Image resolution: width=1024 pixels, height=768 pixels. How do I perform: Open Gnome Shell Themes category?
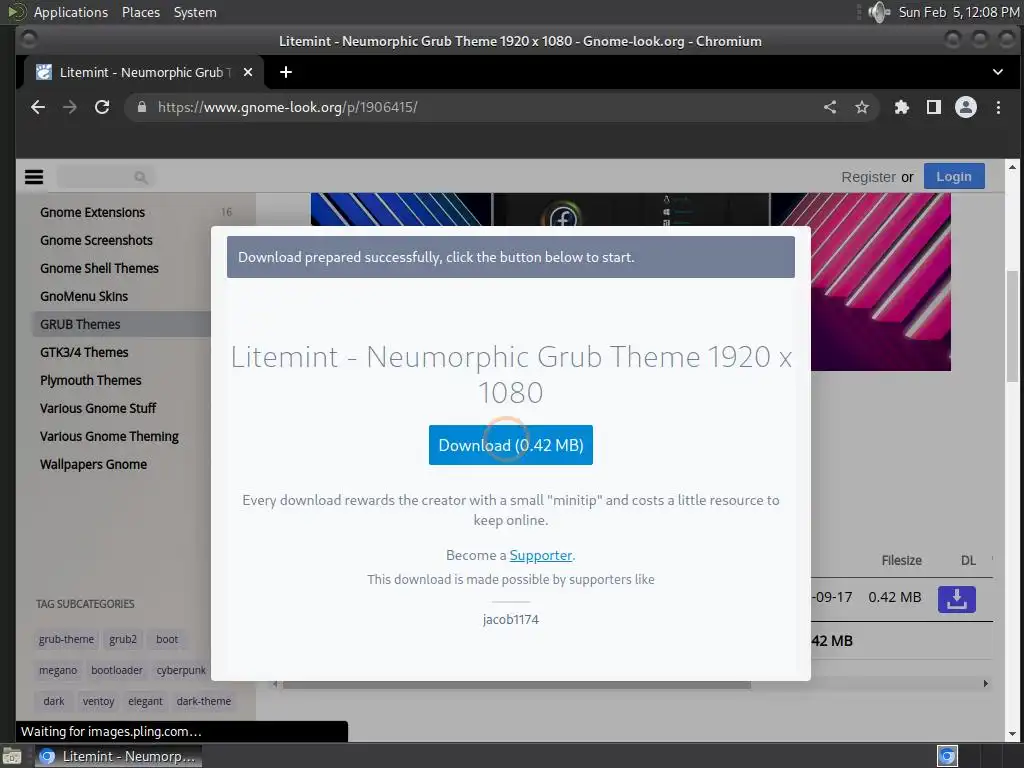click(x=99, y=268)
